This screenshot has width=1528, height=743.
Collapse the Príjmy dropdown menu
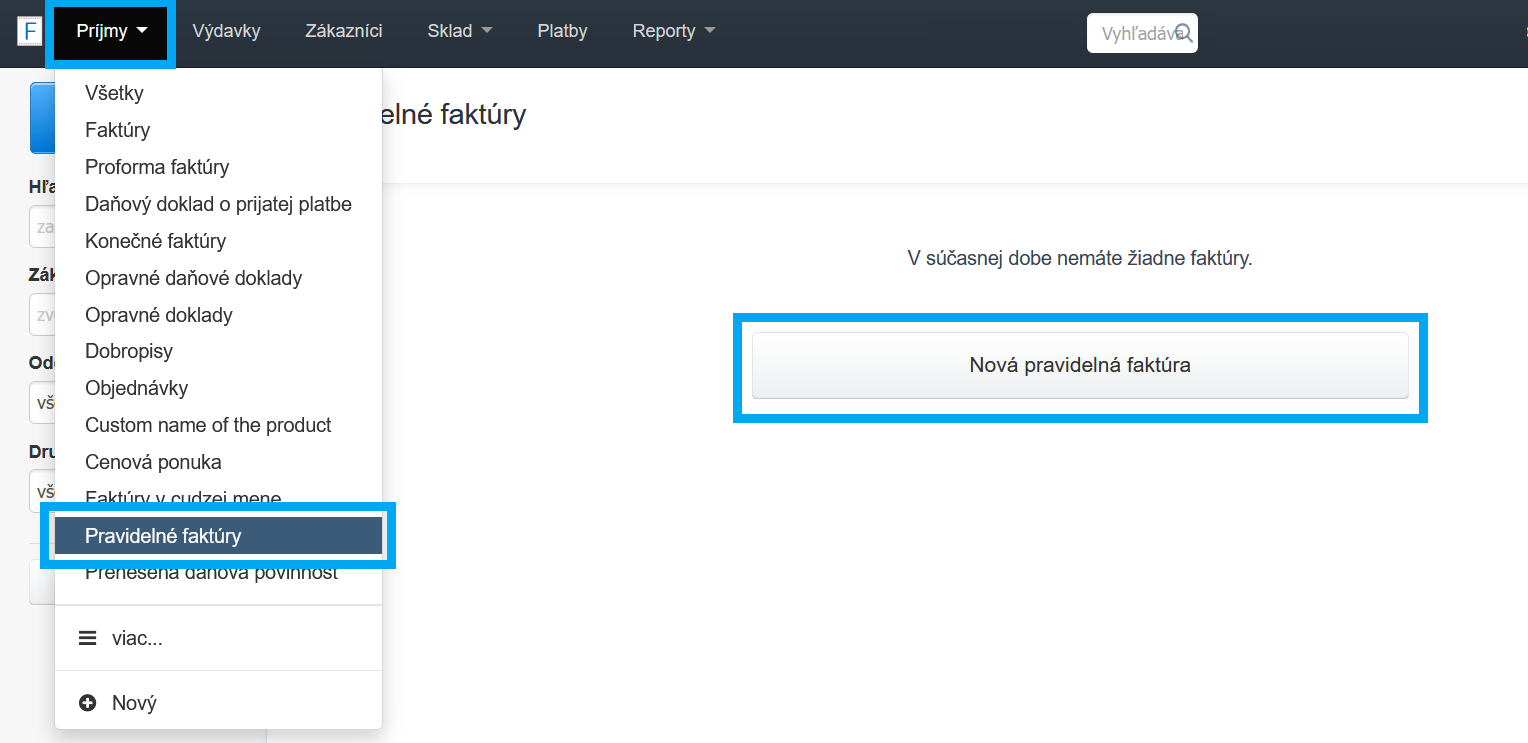pos(112,31)
